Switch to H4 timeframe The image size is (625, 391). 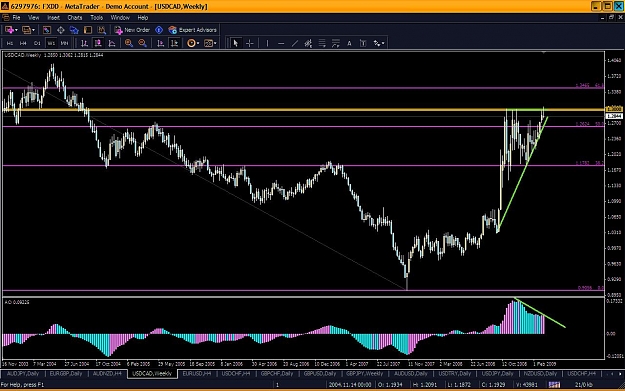(24, 43)
